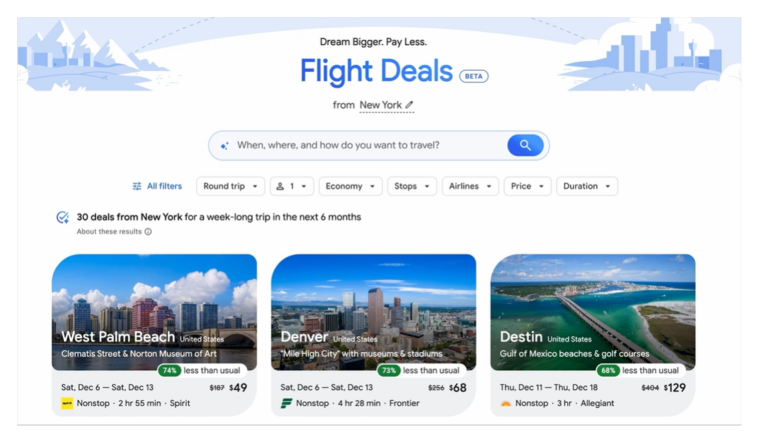Click the sparkle icon in the search box
Viewport: 768px width, 446px height.
click(x=224, y=146)
